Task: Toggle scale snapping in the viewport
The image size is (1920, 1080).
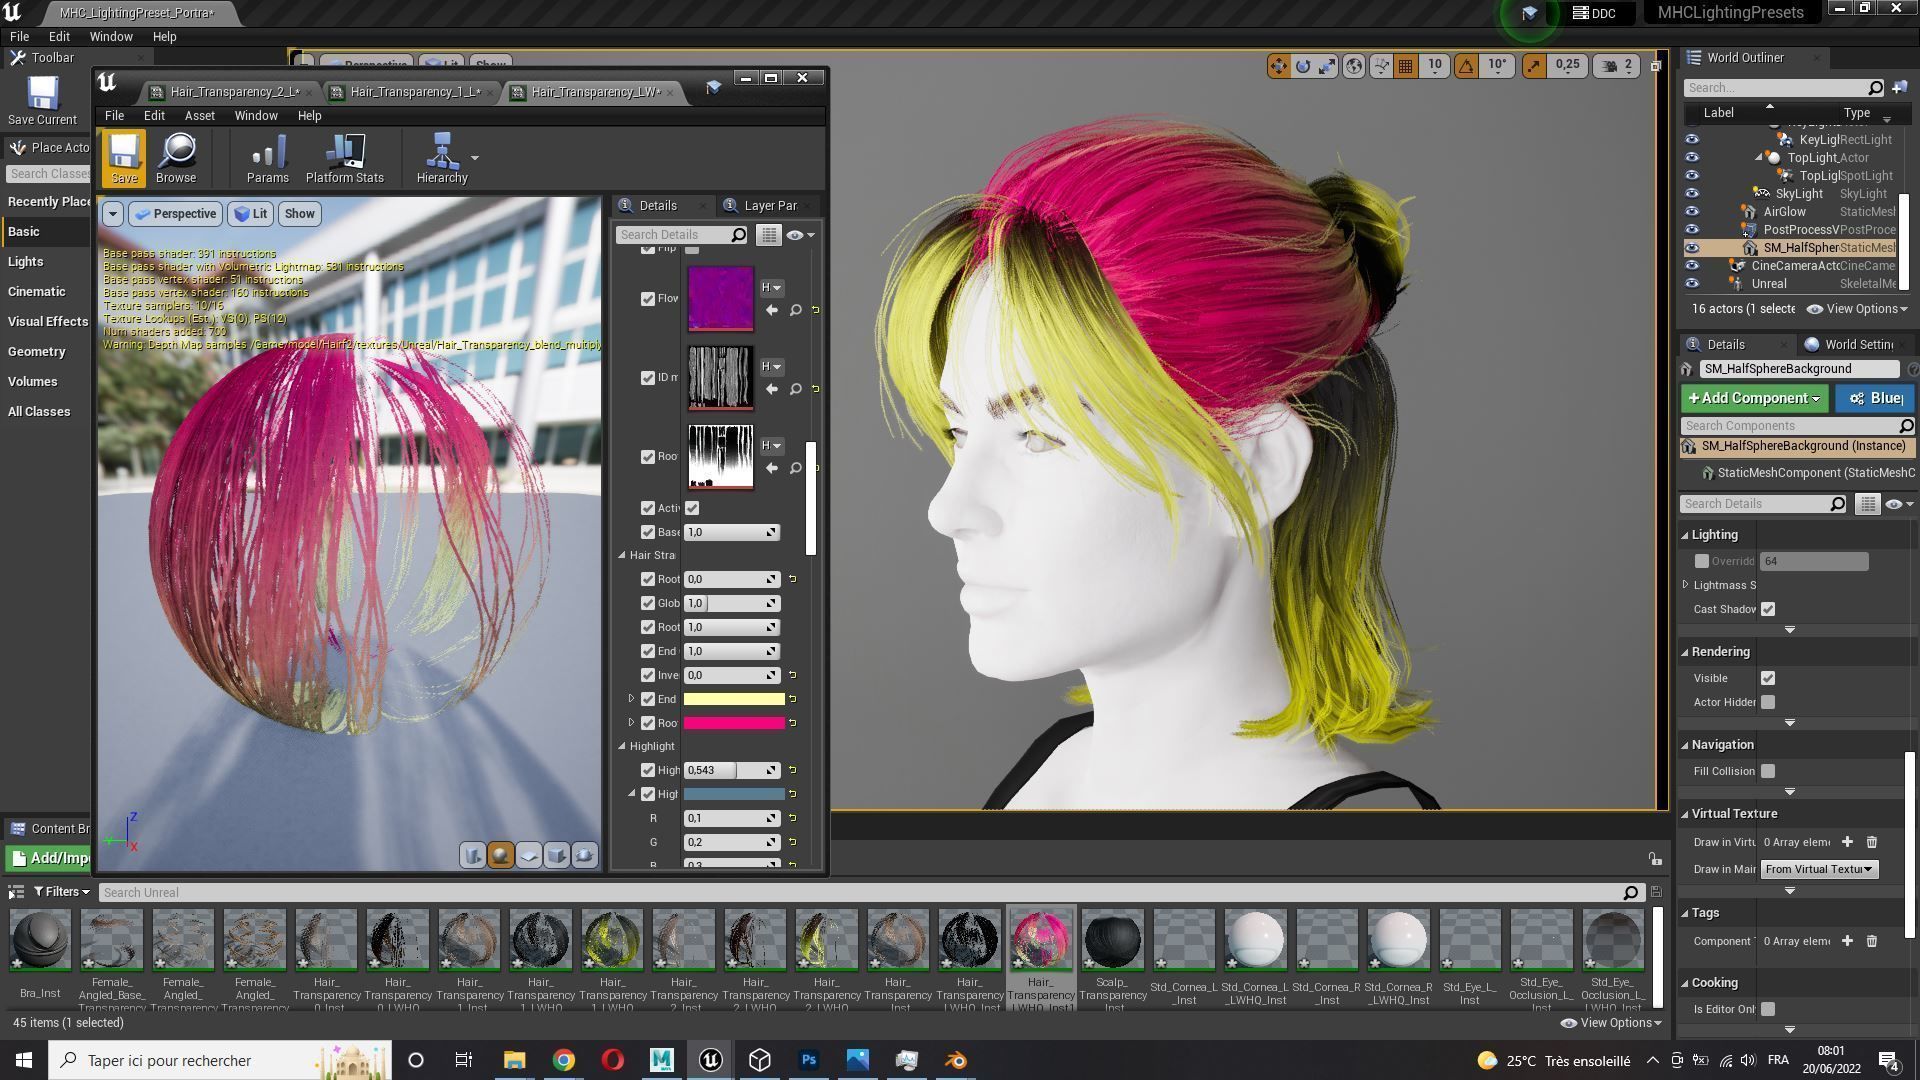Action: 1534,66
